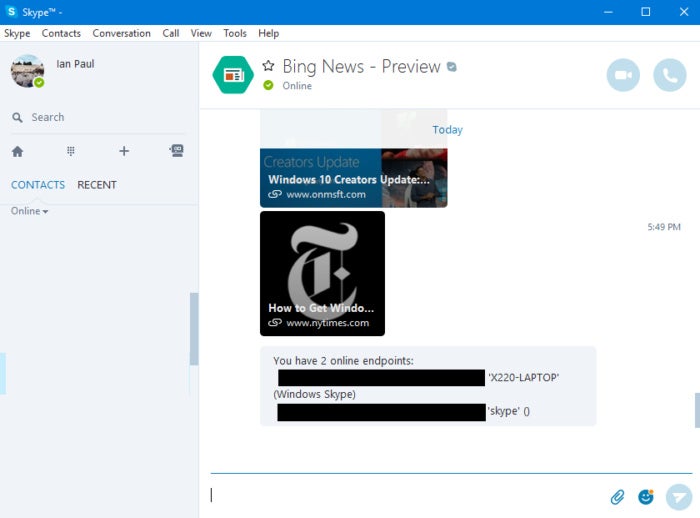Open the View menu
Viewport: 700px width, 518px height.
201,33
